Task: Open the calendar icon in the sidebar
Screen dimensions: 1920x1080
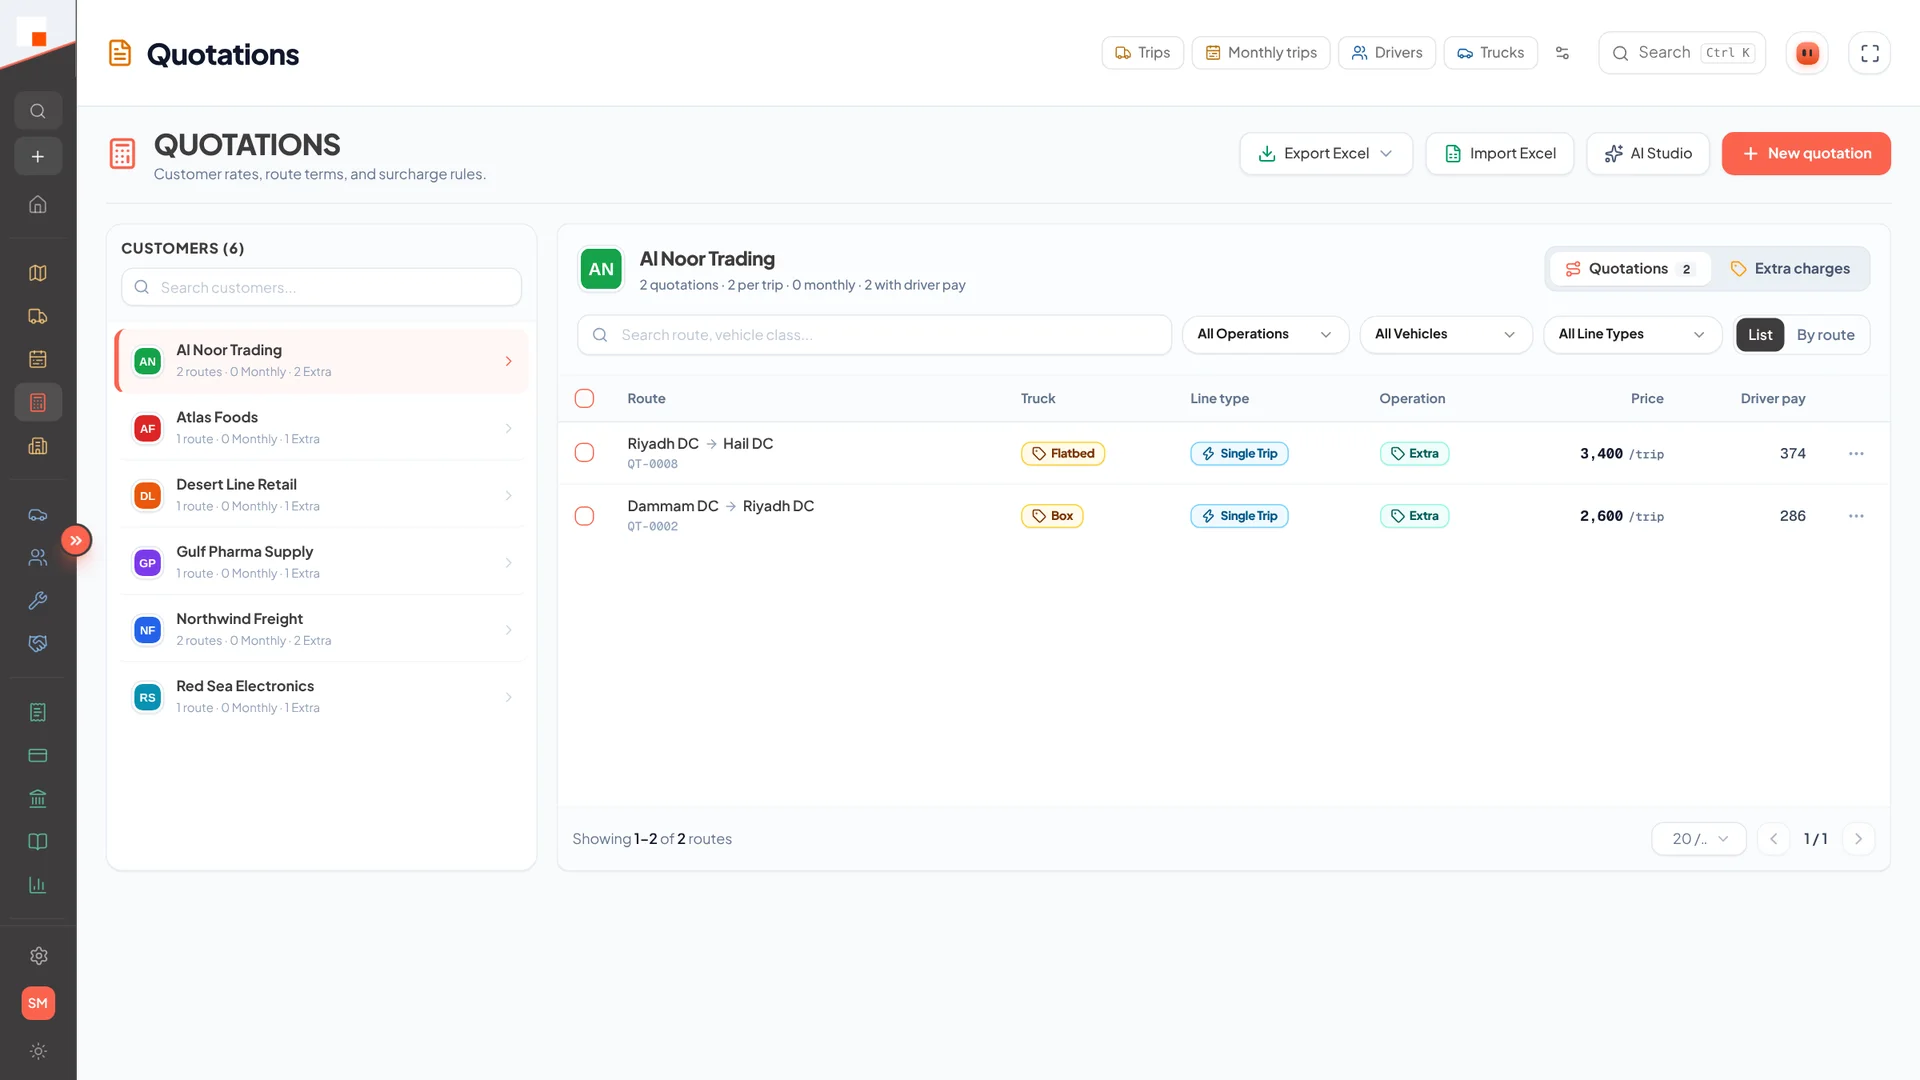Action: (38, 359)
